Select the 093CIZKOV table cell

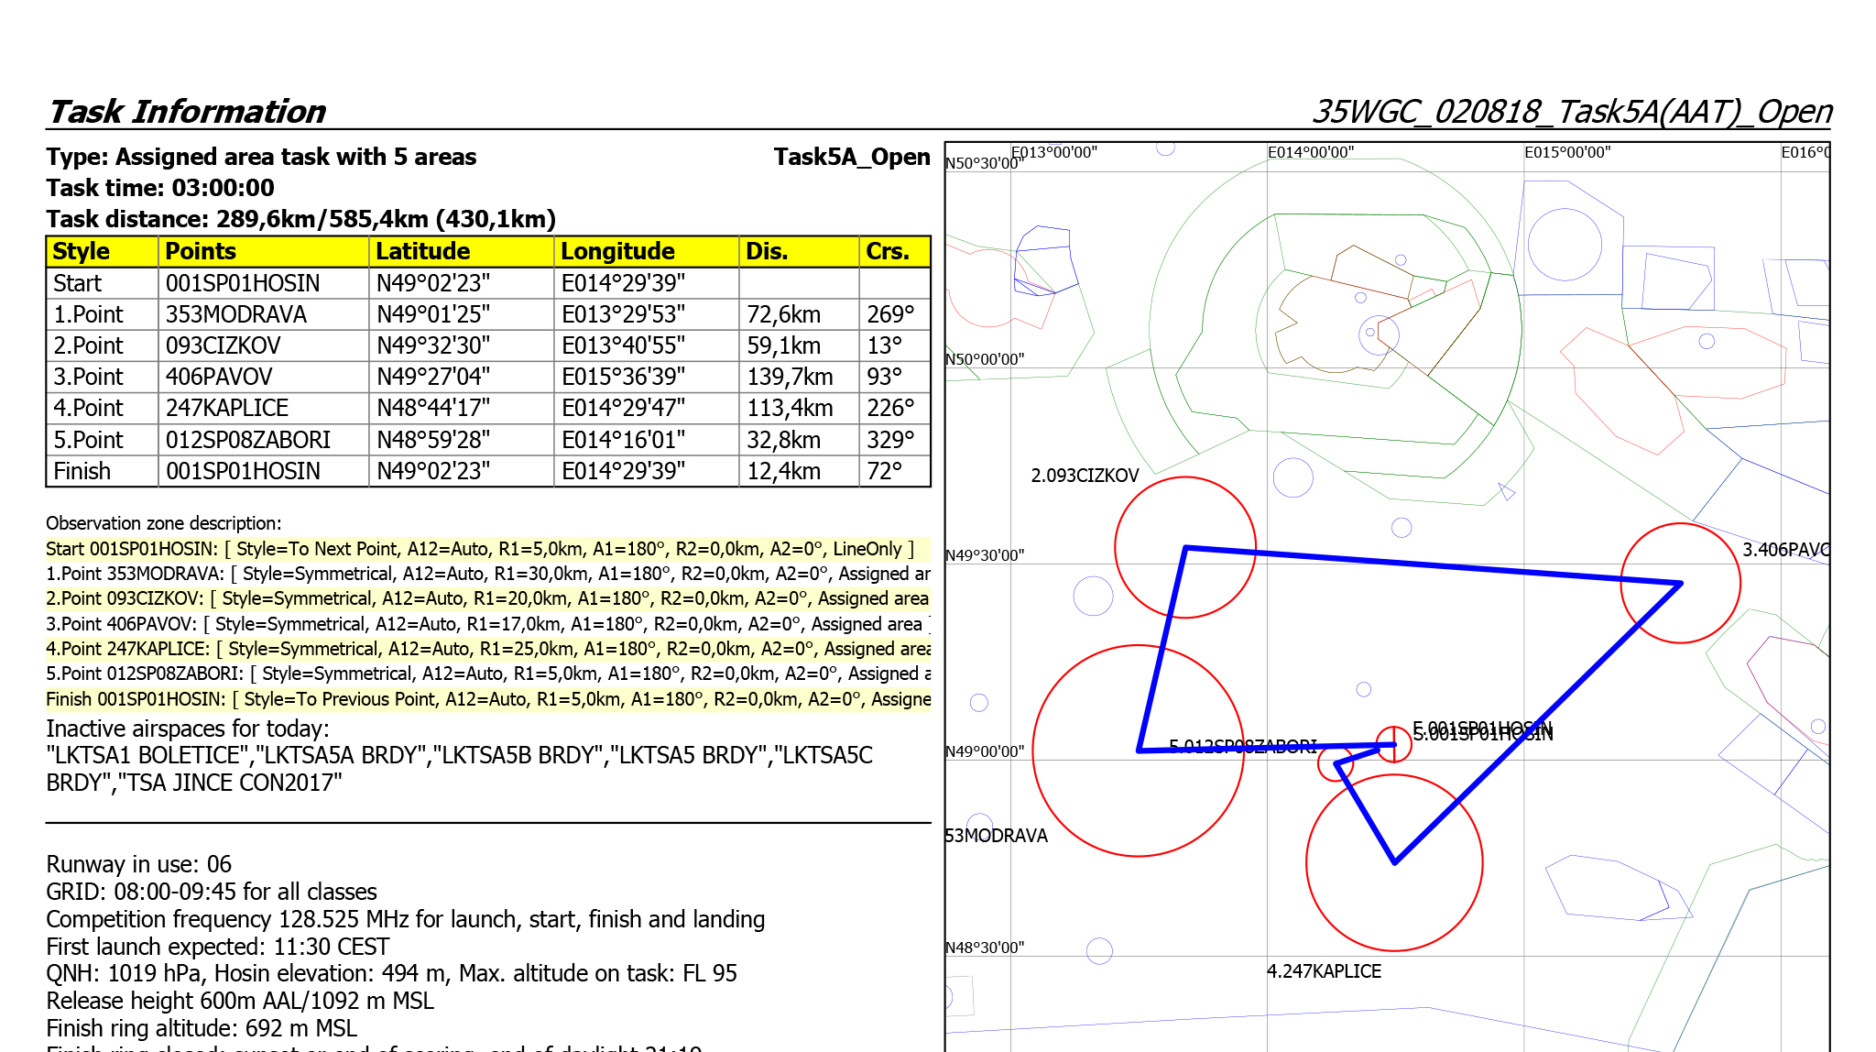tap(223, 346)
